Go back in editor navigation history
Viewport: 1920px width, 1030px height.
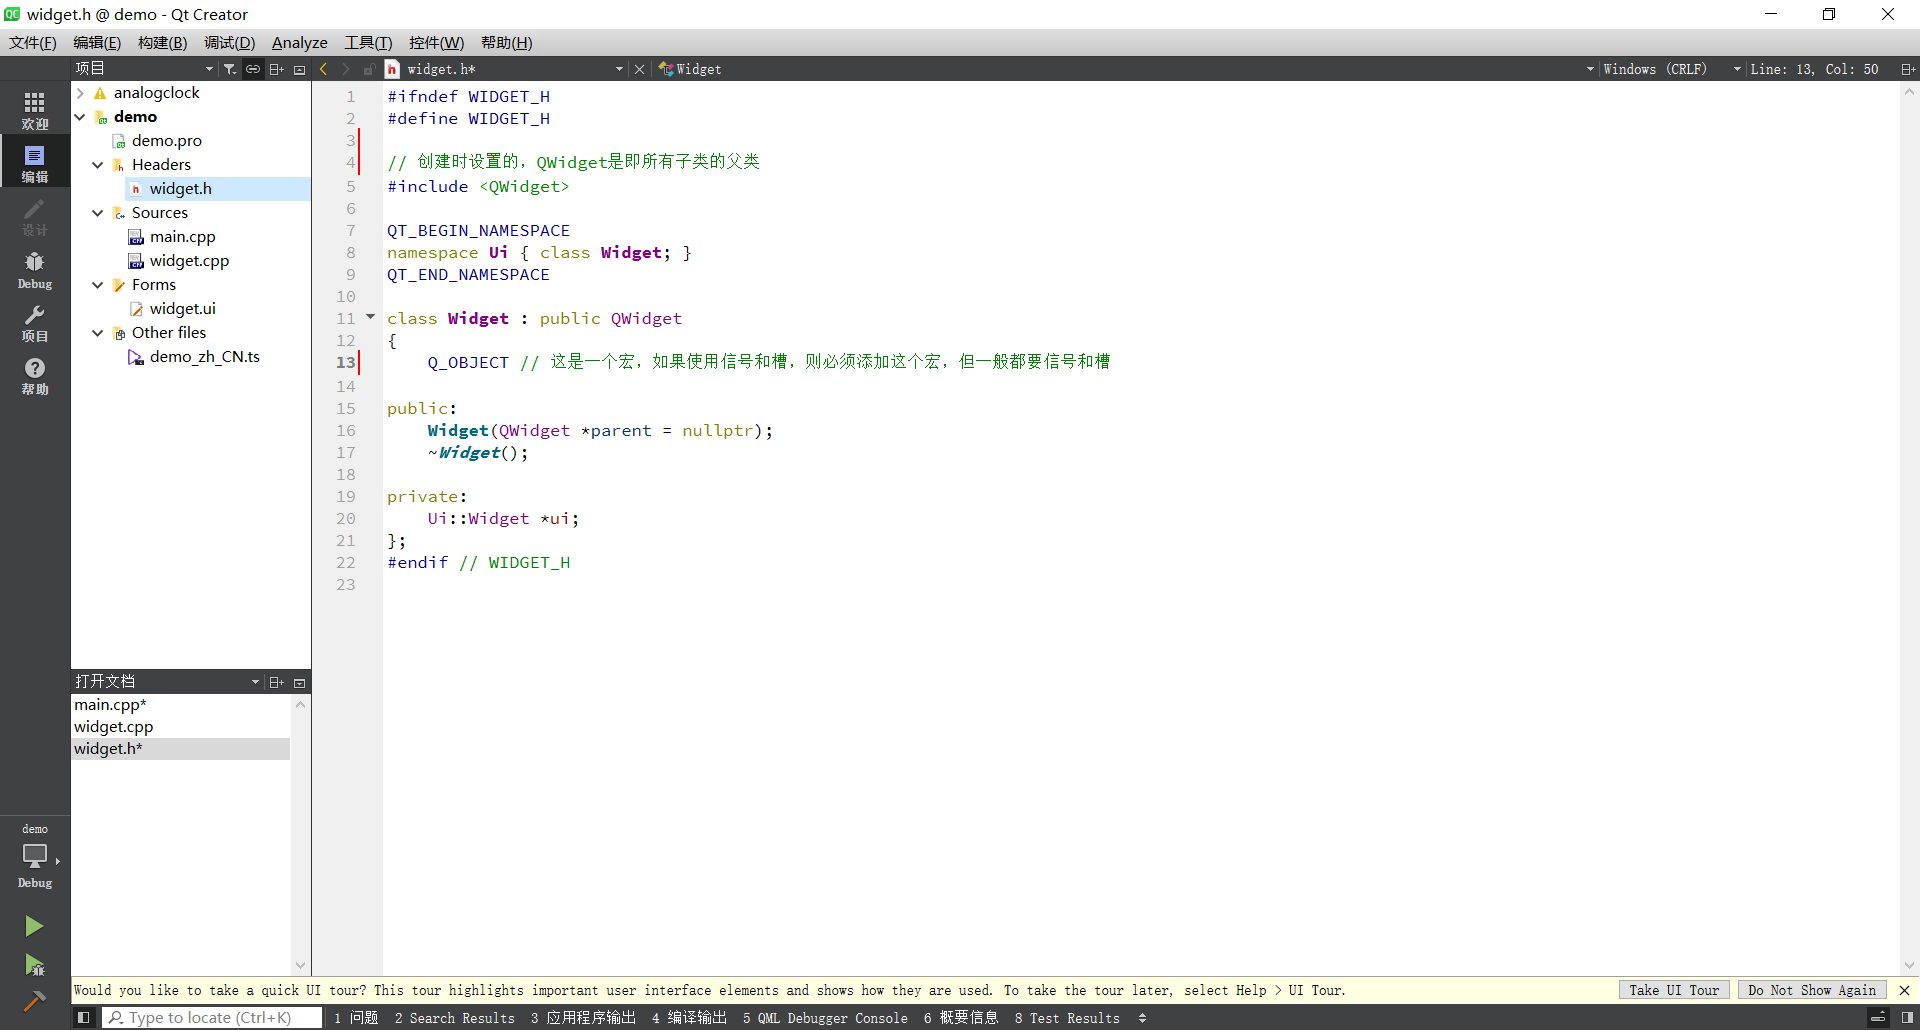[323, 69]
